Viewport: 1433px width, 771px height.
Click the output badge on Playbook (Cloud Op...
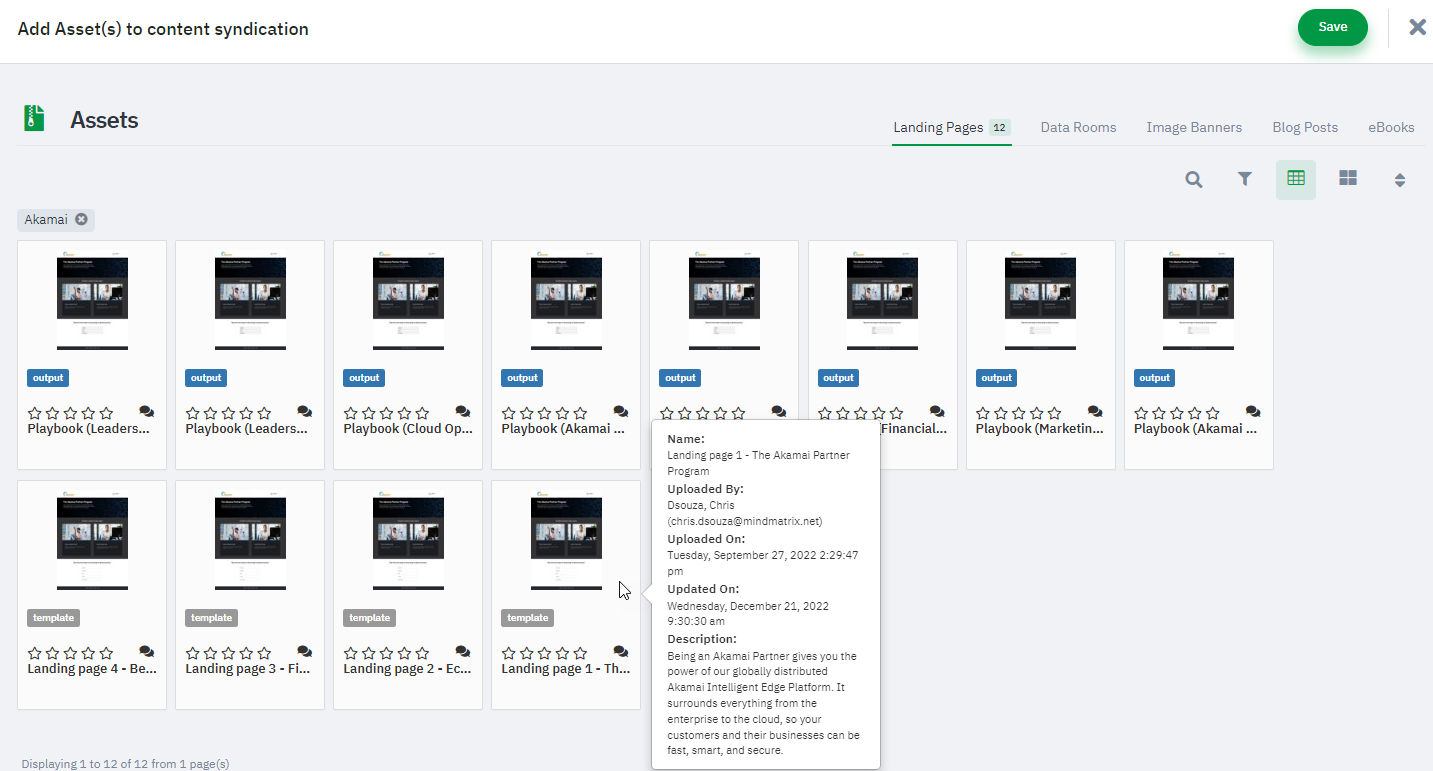tap(364, 378)
